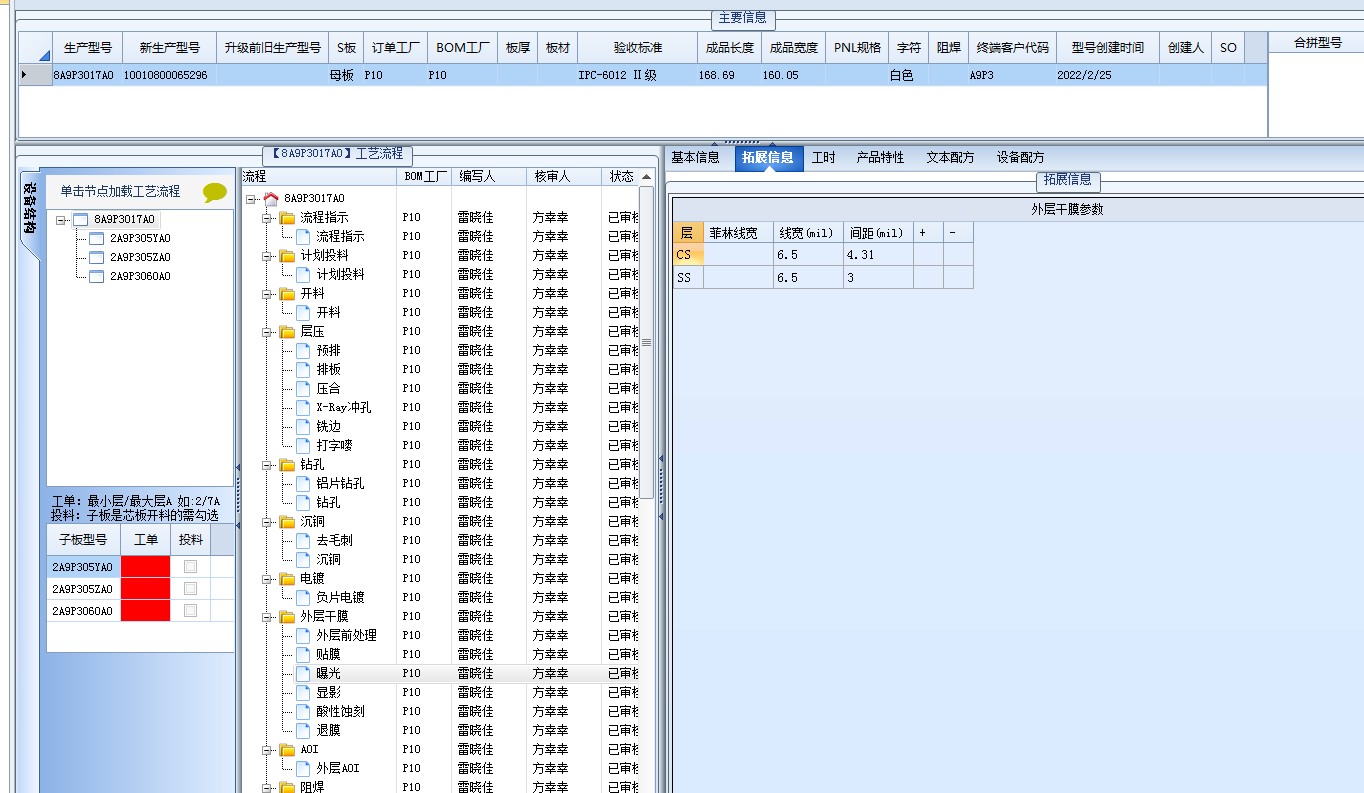This screenshot has width=1364, height=793.
Task: Click the 电镀 folder icon
Action: pyautogui.click(x=288, y=579)
